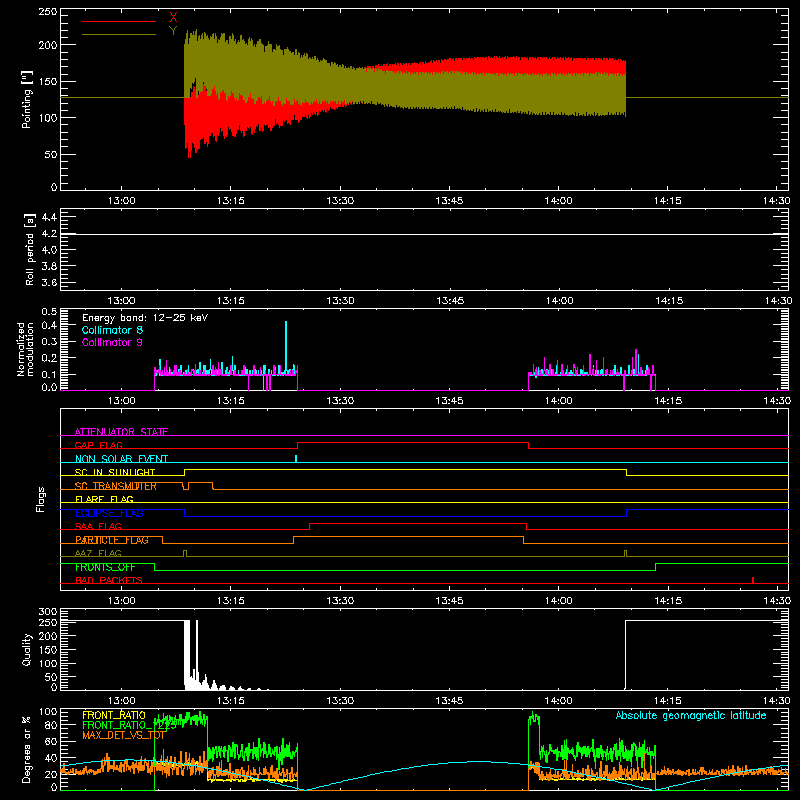Screen dimensions: 800x800
Task: Click the SC_IN_SUNLIGHT flag label
Action: 115,472
